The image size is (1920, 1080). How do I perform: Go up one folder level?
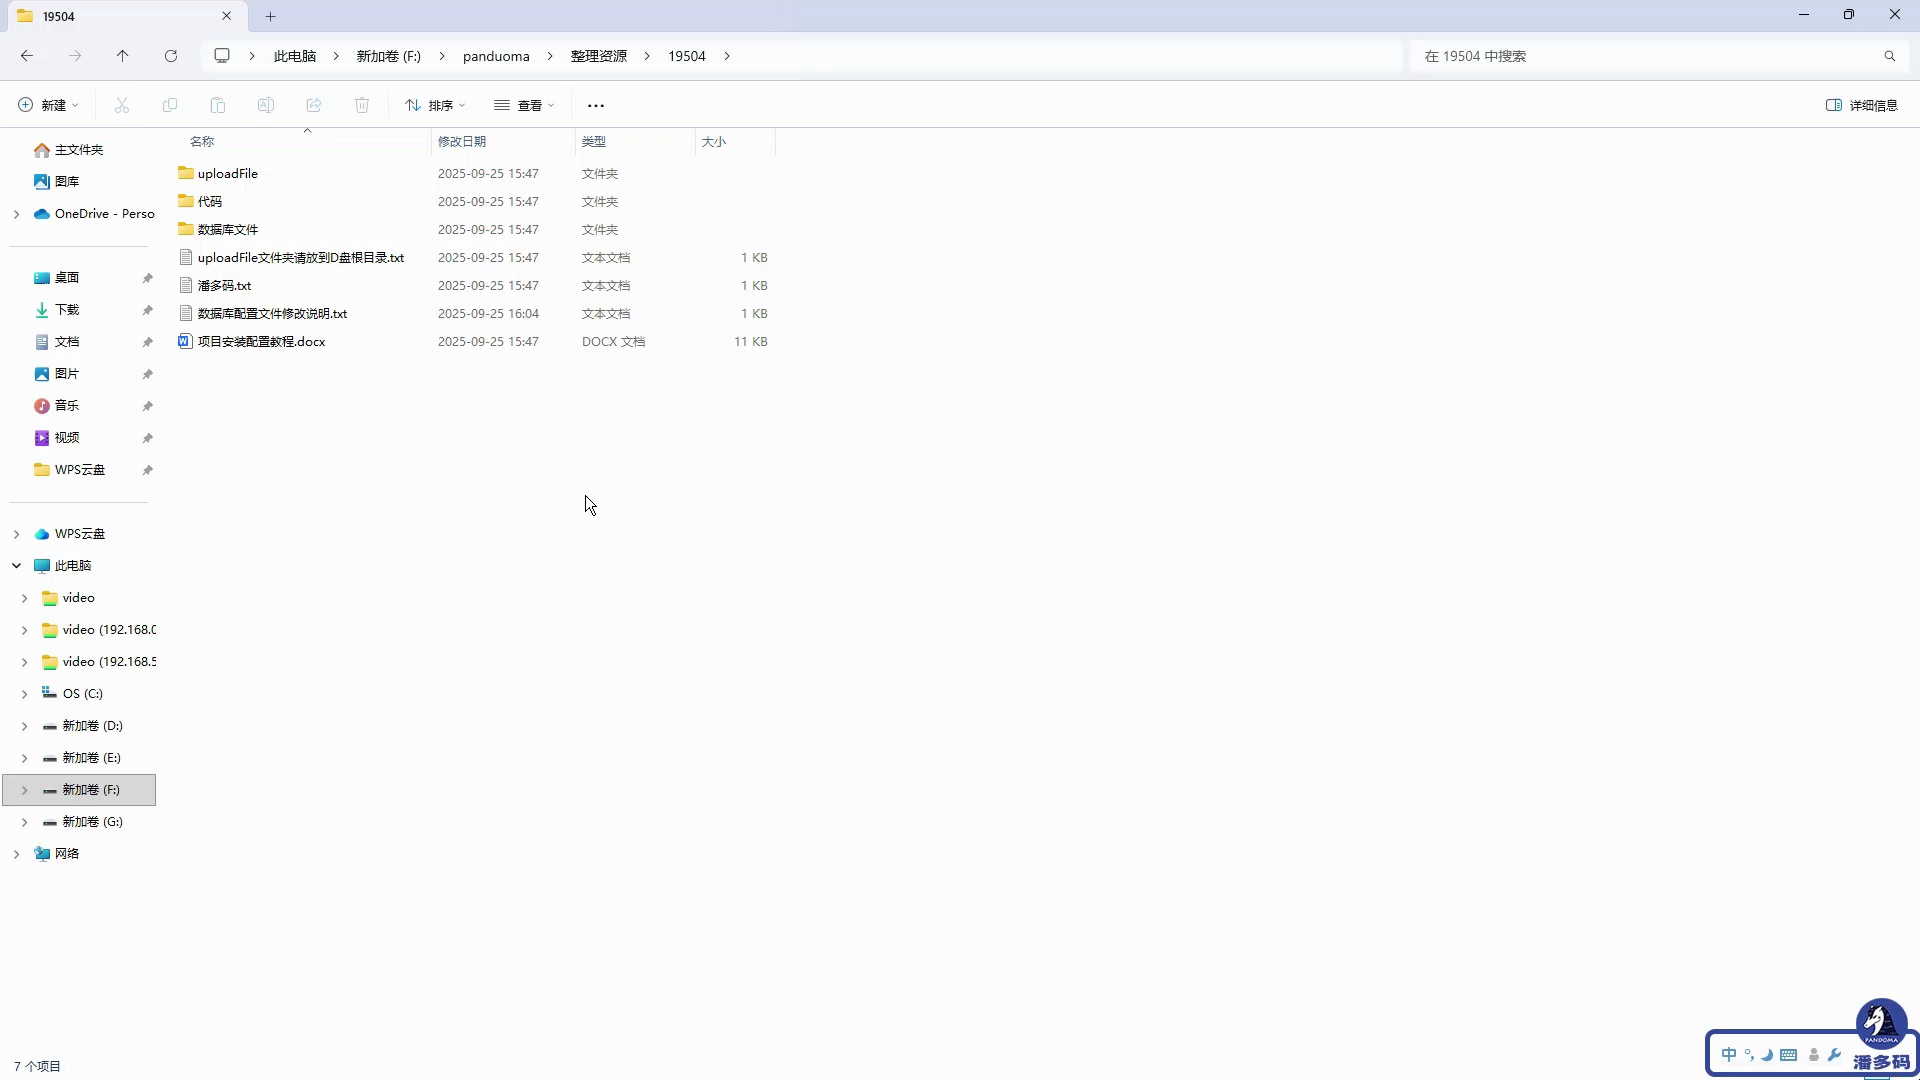[122, 56]
